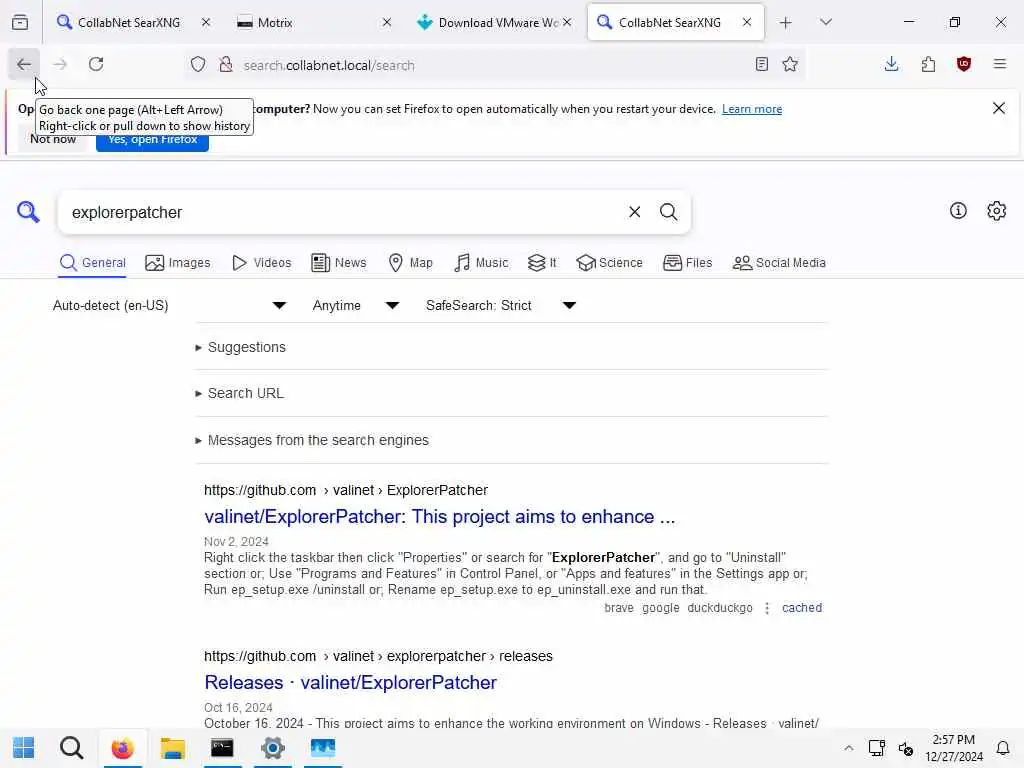The width and height of the screenshot is (1024, 768).
Task: Open cached version of first result
Action: coord(801,608)
